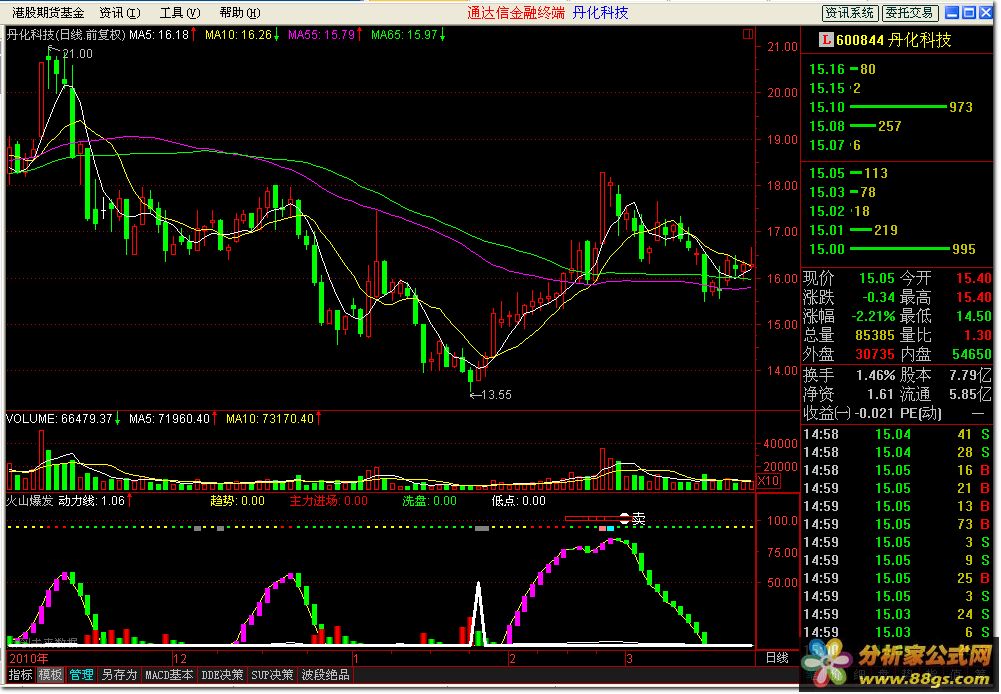
Task: Click bid price 15.01 row with 219
Action: coord(854,230)
